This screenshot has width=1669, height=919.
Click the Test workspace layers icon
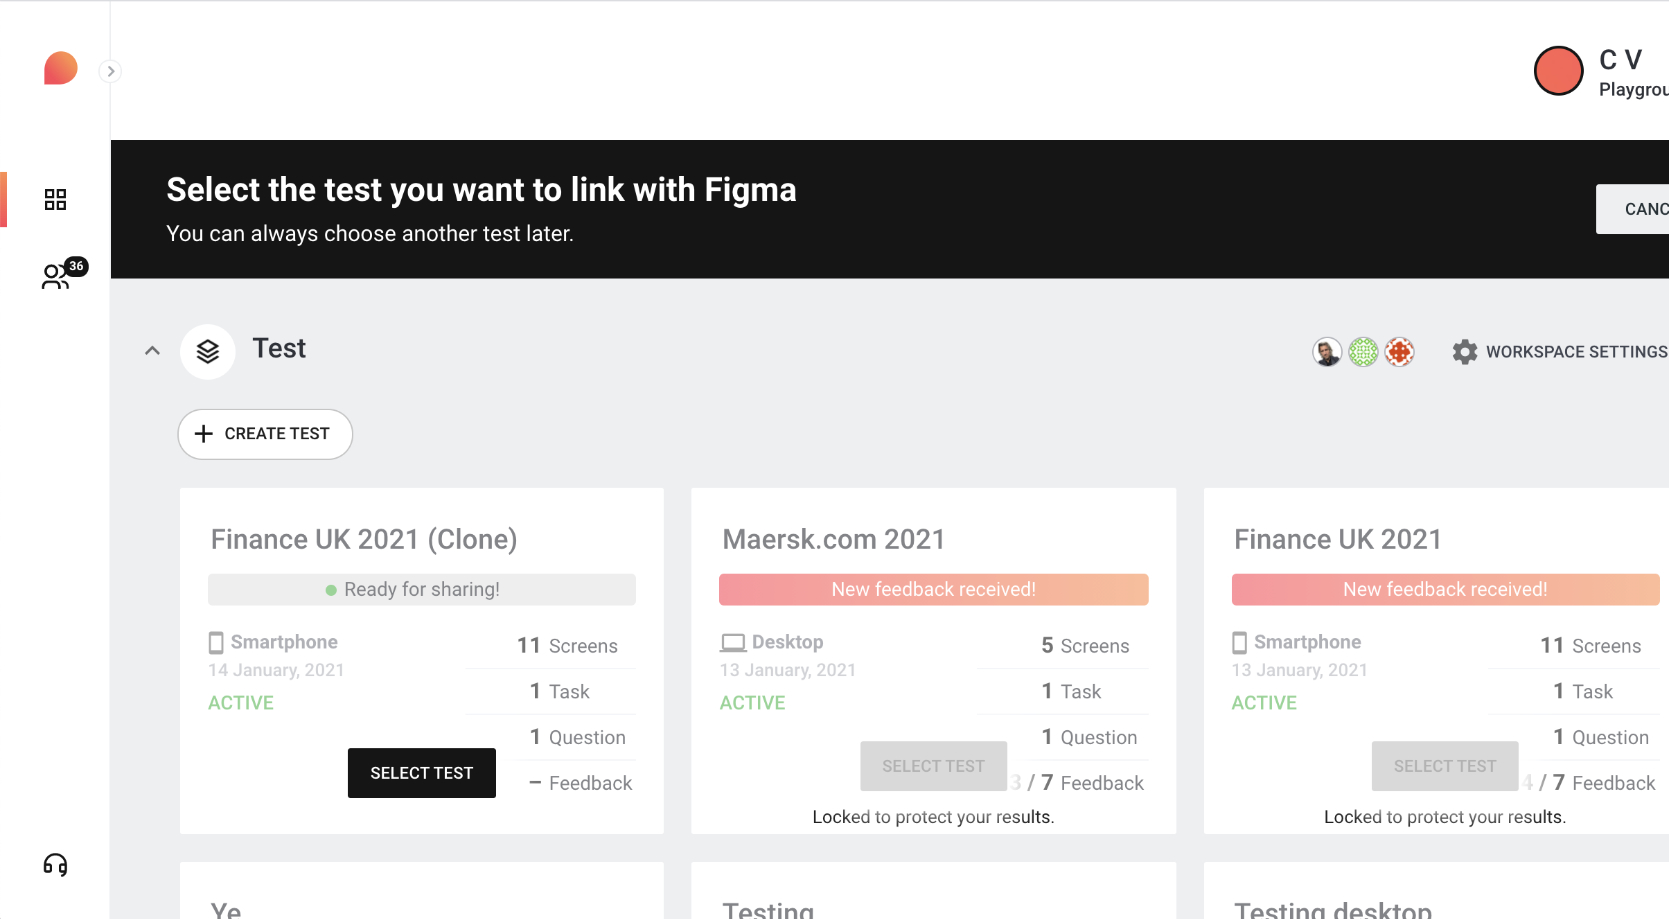tap(208, 351)
